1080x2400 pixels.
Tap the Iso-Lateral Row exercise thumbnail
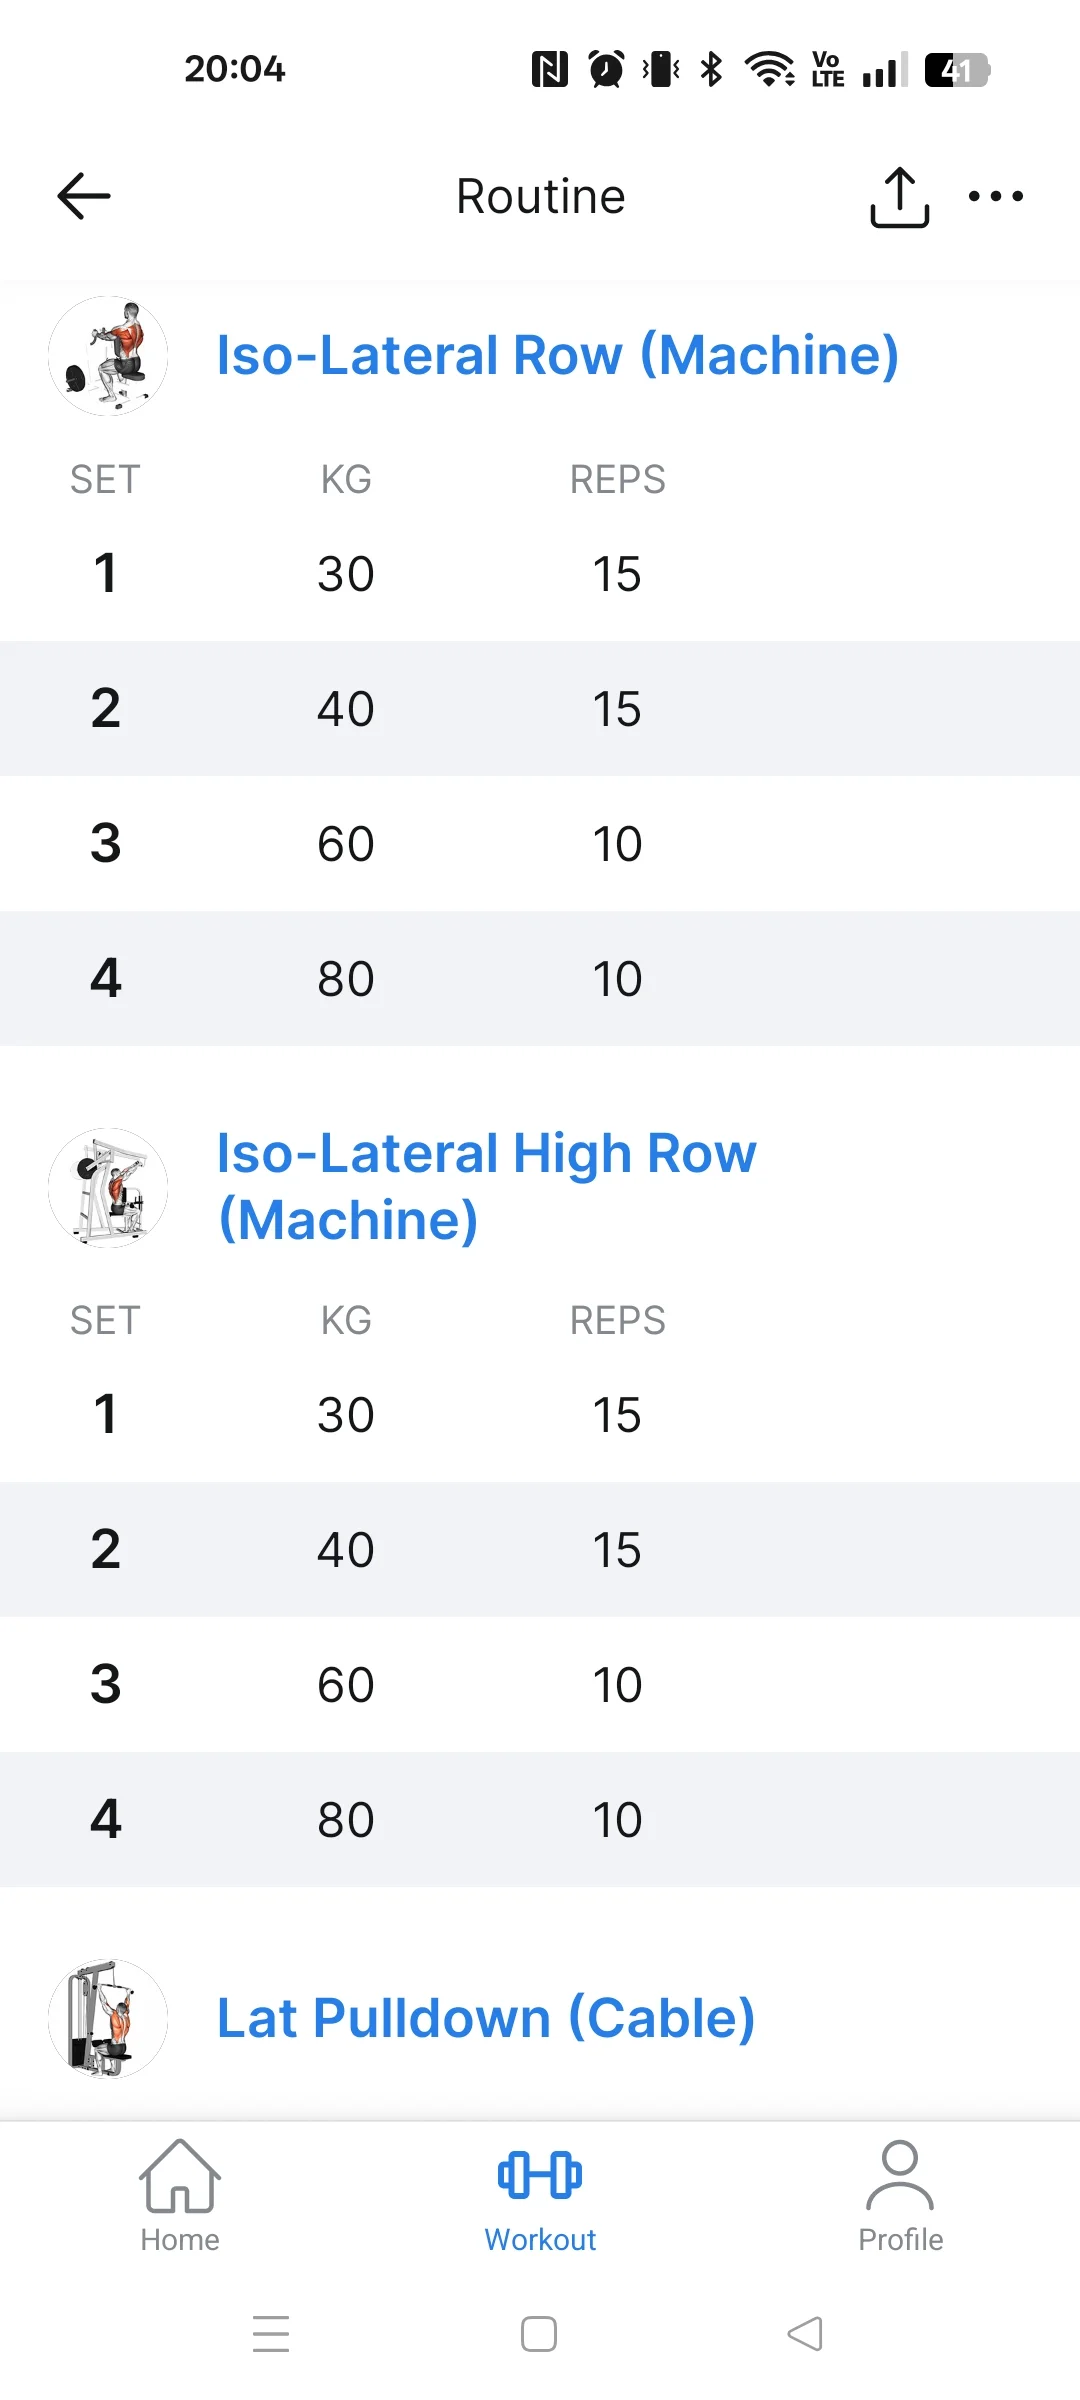coord(108,356)
